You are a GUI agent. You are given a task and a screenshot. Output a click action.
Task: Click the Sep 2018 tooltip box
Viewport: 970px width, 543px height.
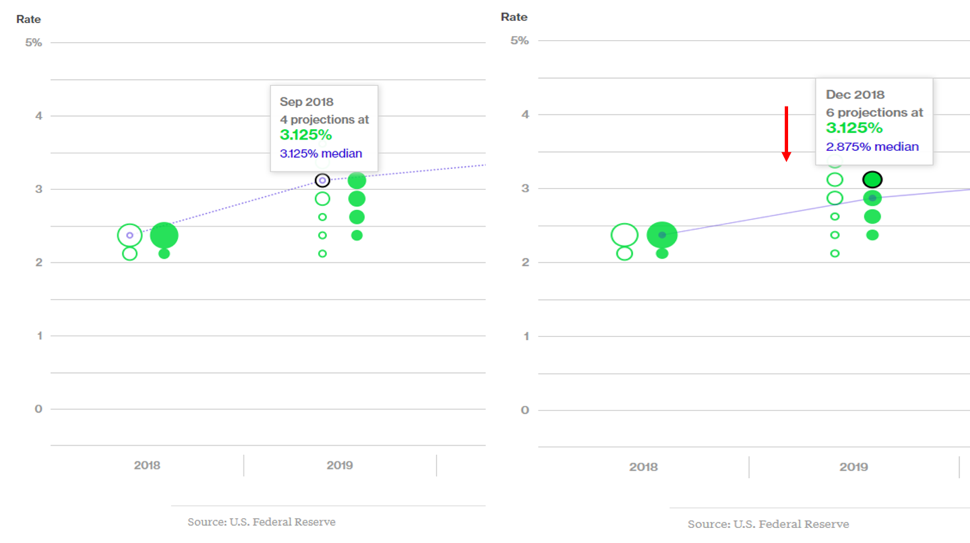pyautogui.click(x=324, y=126)
